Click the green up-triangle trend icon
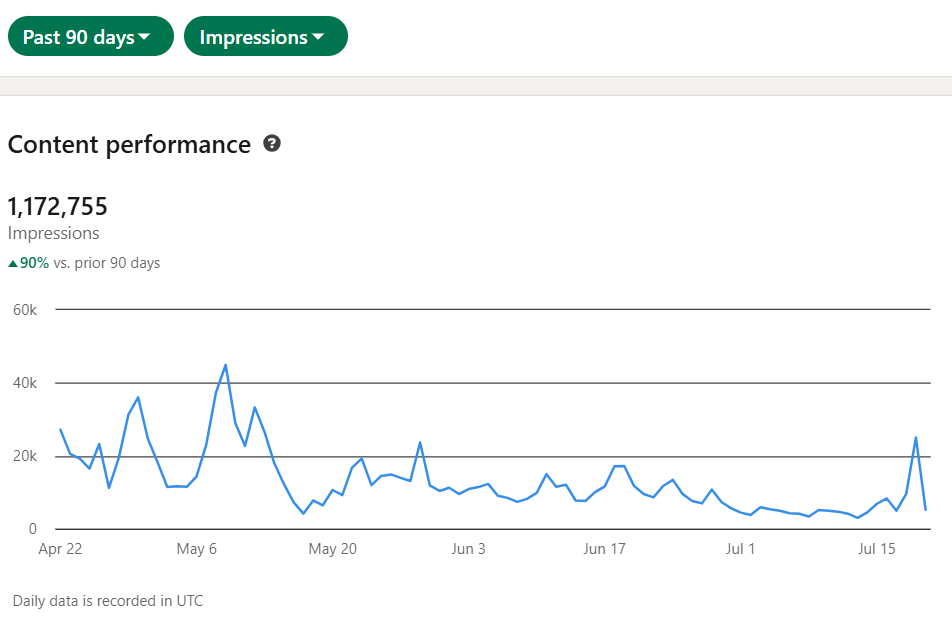Viewport: 952px width, 617px height. [13, 264]
